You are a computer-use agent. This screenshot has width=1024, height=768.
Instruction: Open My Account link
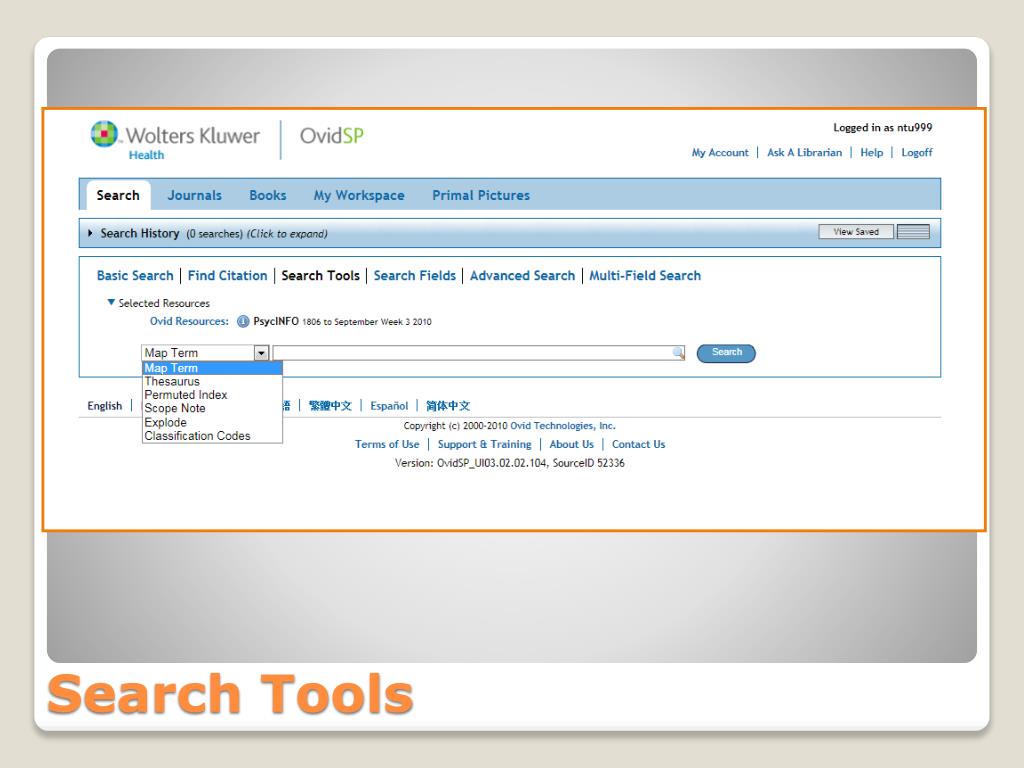720,152
